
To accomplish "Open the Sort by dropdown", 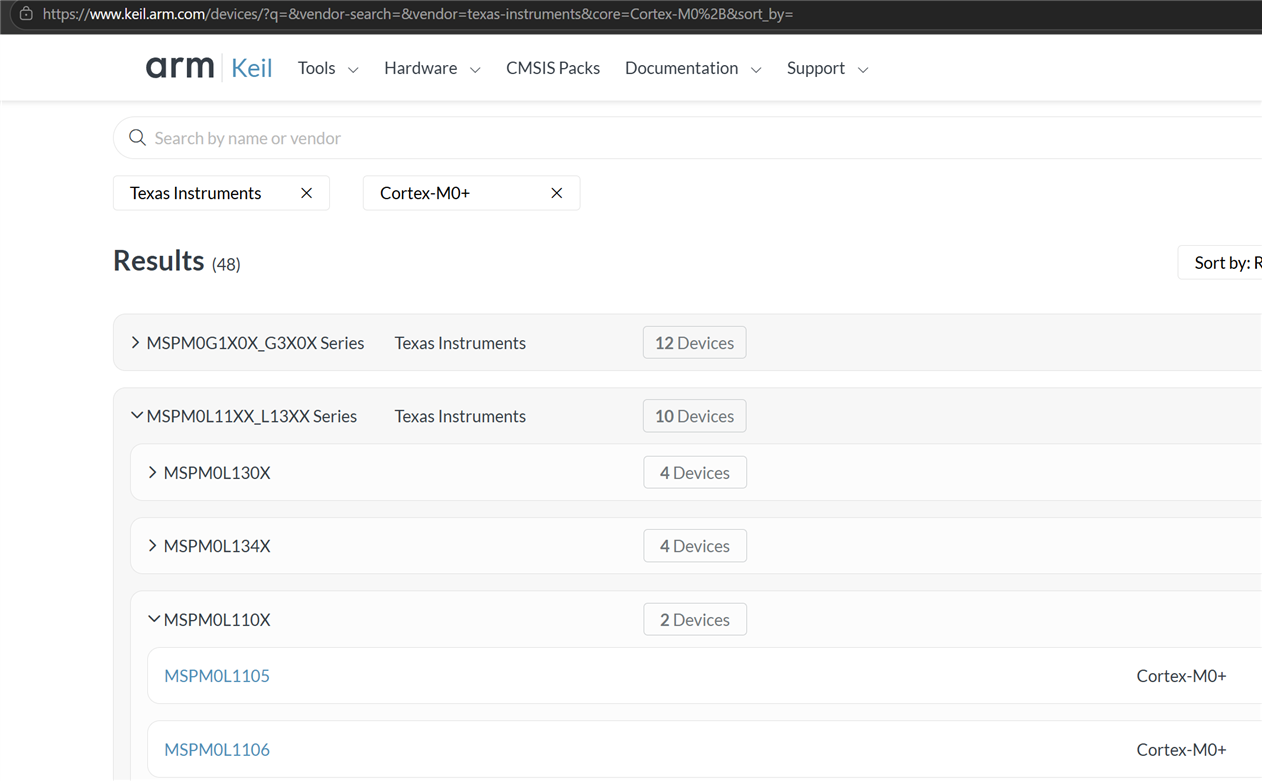I will (x=1221, y=262).
